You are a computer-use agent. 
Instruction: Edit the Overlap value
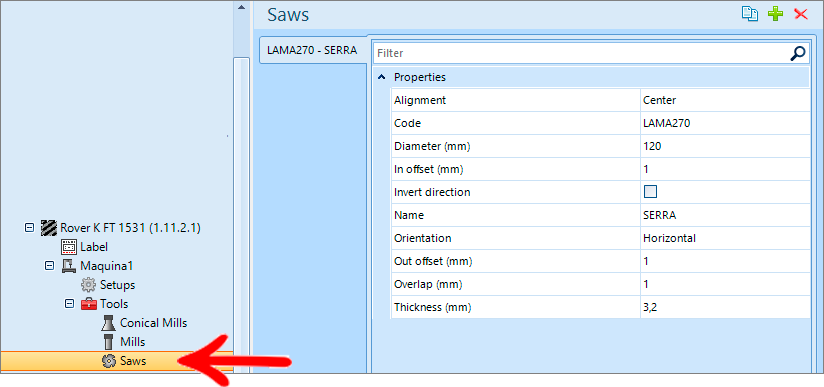(x=725, y=284)
